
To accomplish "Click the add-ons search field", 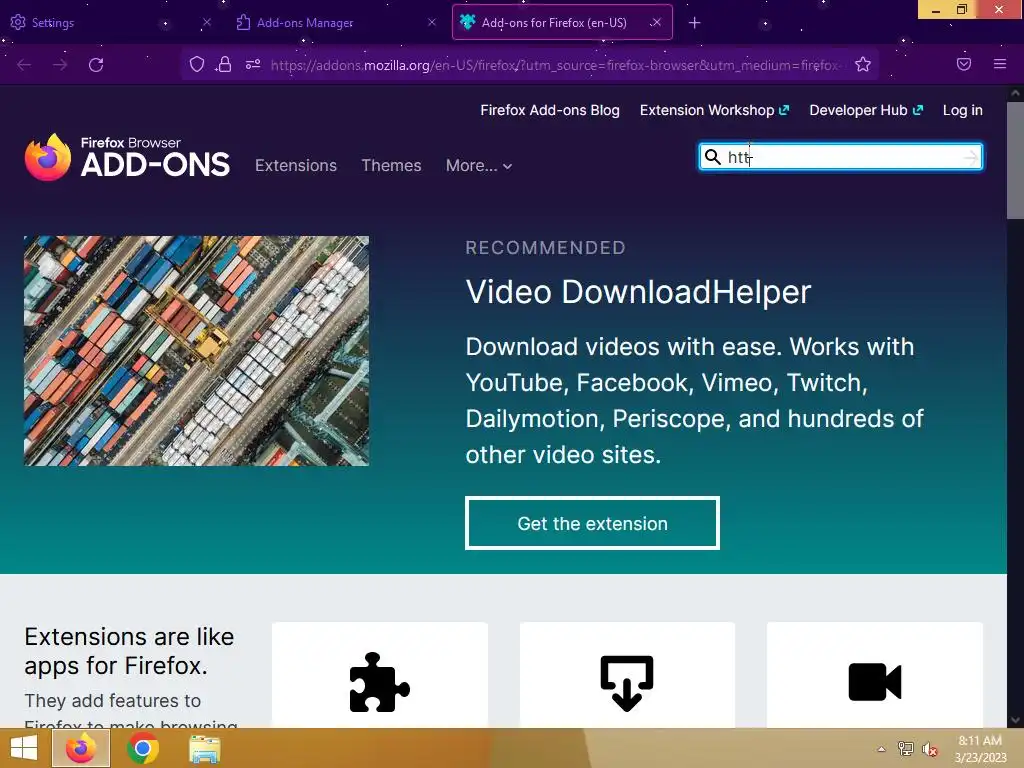I will tap(841, 157).
